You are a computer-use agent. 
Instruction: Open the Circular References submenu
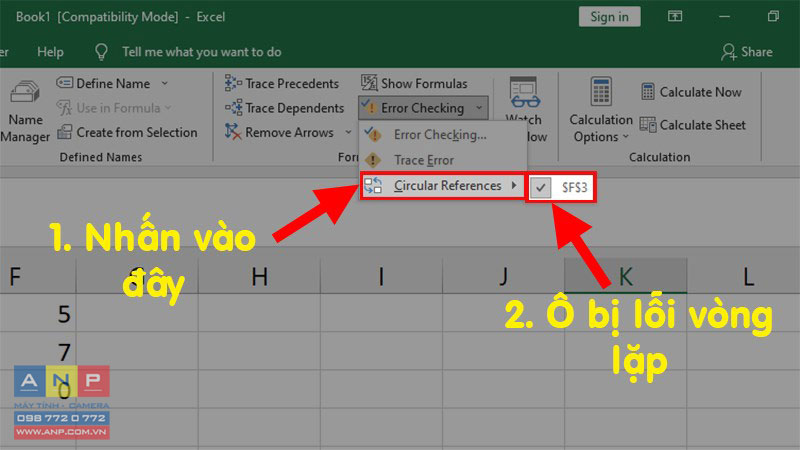tap(442, 186)
